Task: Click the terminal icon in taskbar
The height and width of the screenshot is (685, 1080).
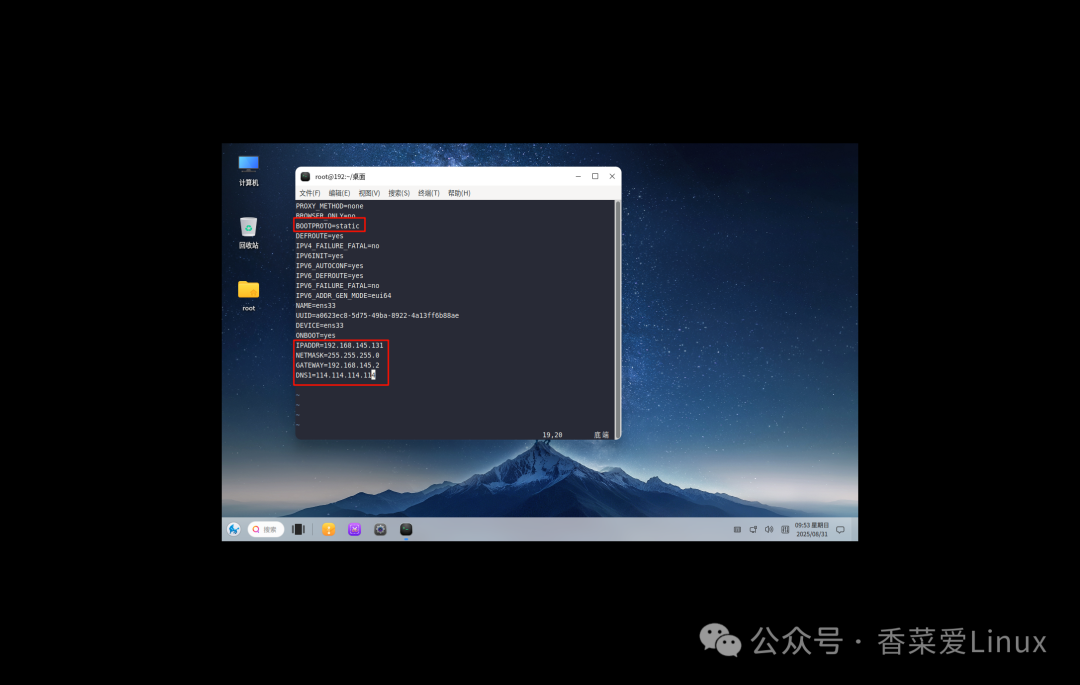Action: [406, 529]
